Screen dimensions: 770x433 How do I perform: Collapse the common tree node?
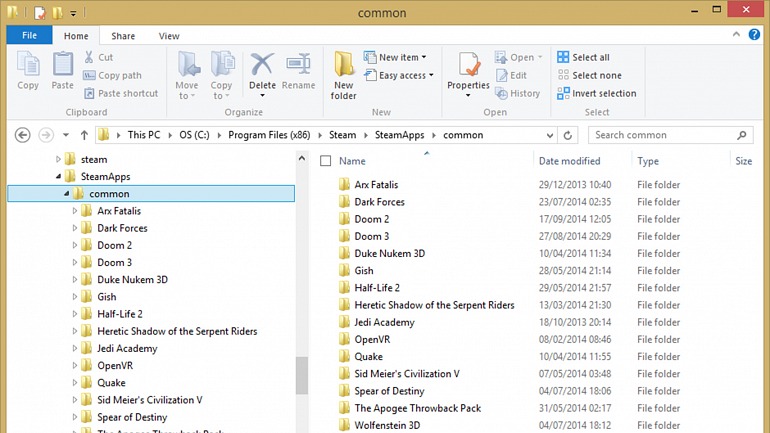(x=67, y=193)
